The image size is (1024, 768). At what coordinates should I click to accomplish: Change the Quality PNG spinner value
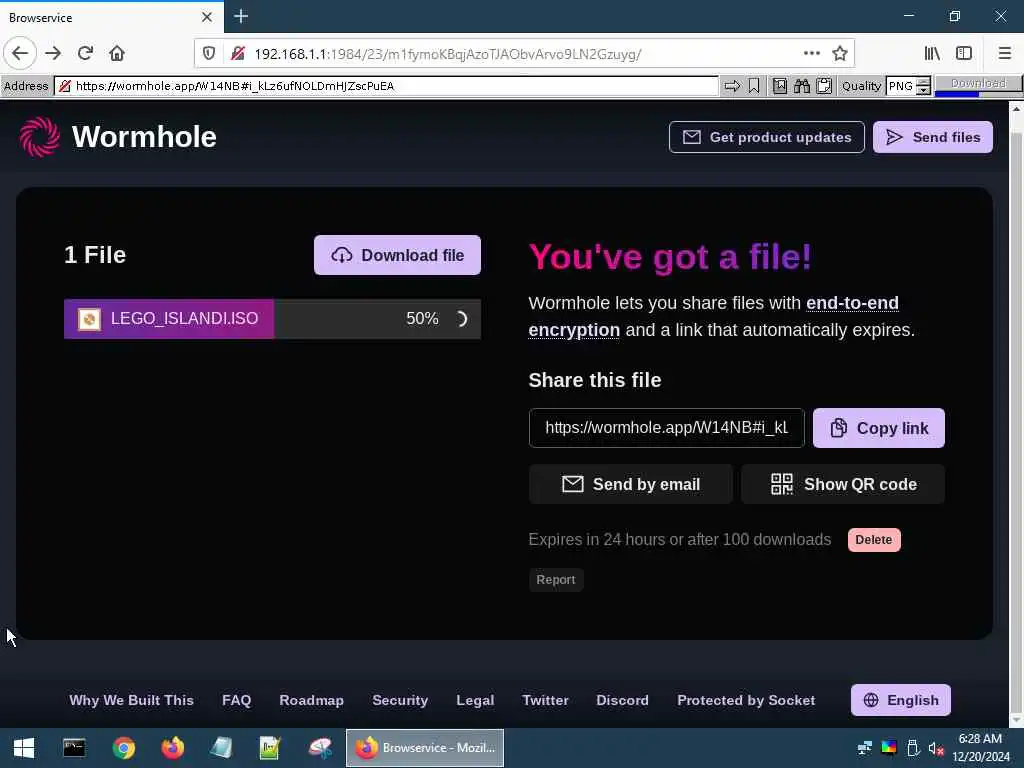click(x=923, y=86)
